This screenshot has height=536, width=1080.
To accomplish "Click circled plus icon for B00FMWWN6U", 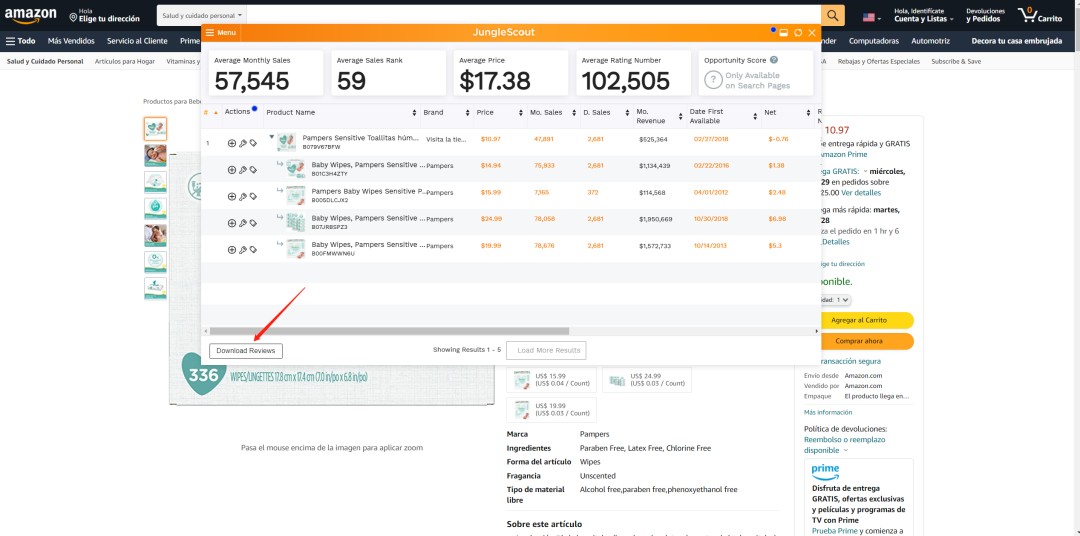I will click(231, 249).
